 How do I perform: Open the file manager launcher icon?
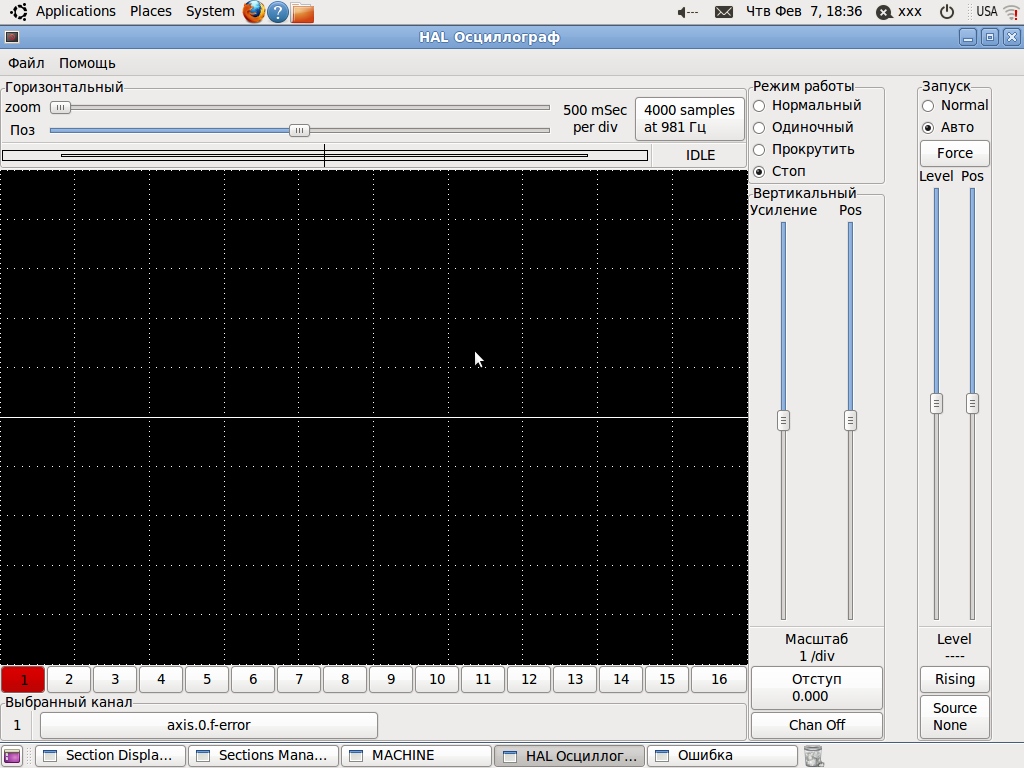pos(302,12)
